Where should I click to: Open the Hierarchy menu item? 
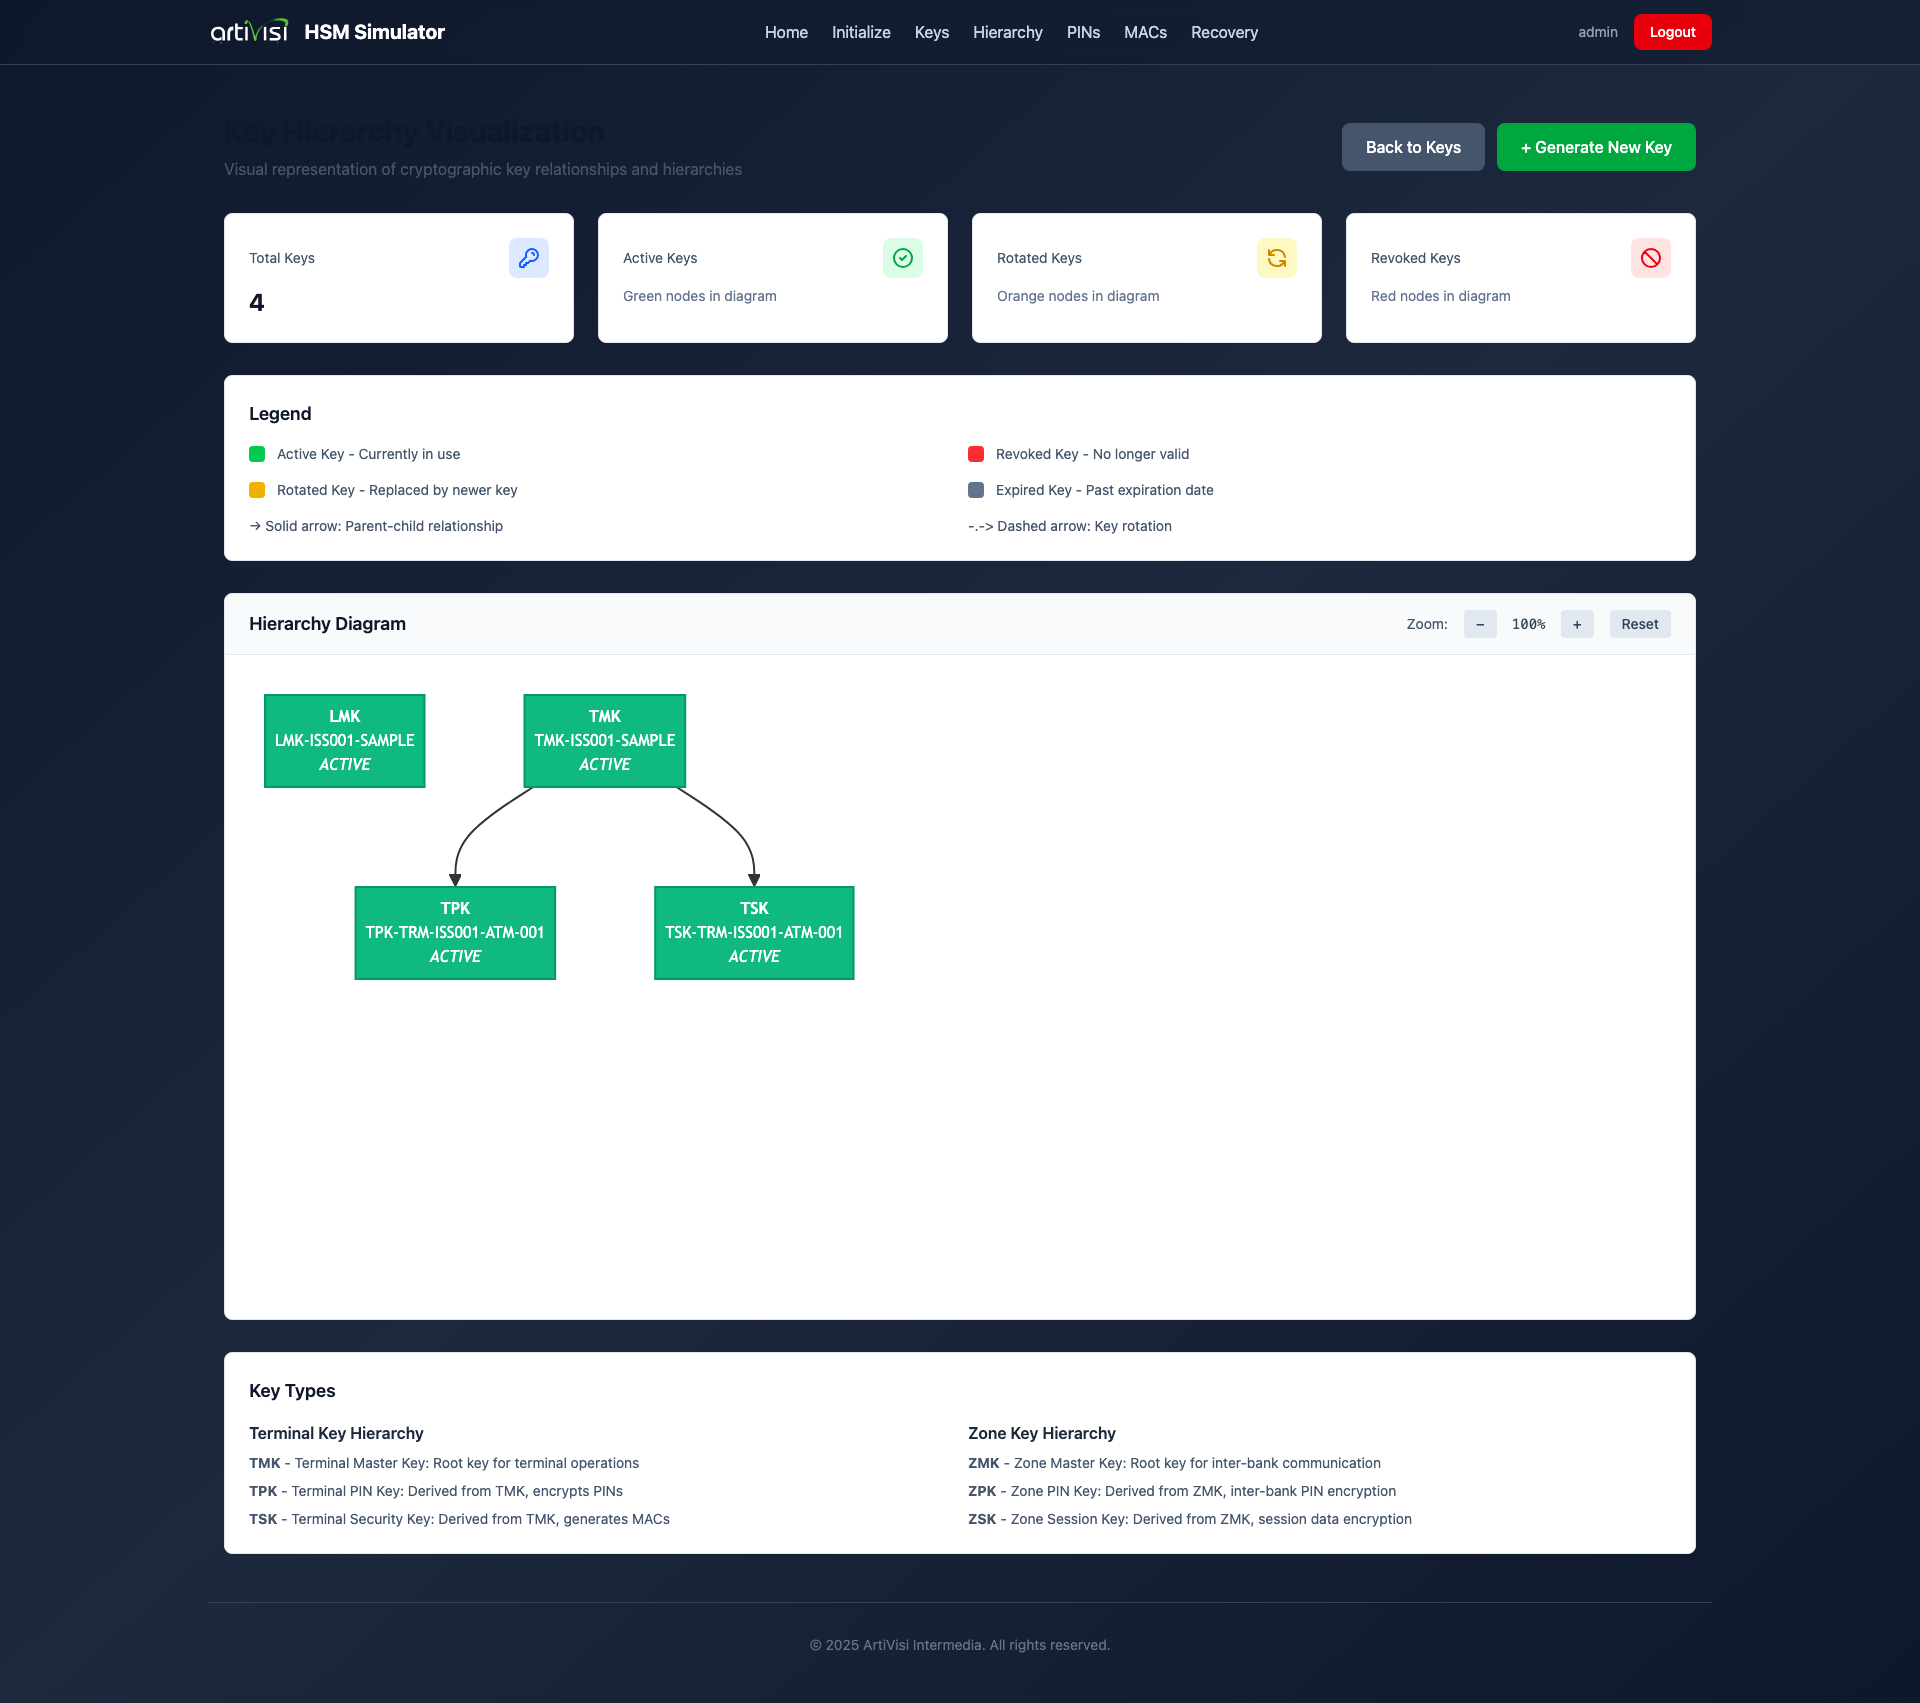pyautogui.click(x=1007, y=32)
